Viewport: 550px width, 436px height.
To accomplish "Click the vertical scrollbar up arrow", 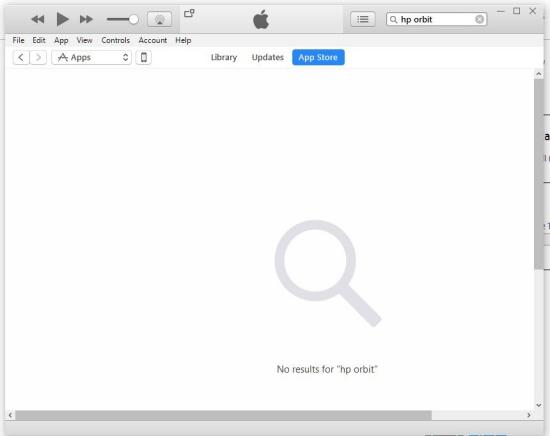I will click(x=538, y=74).
